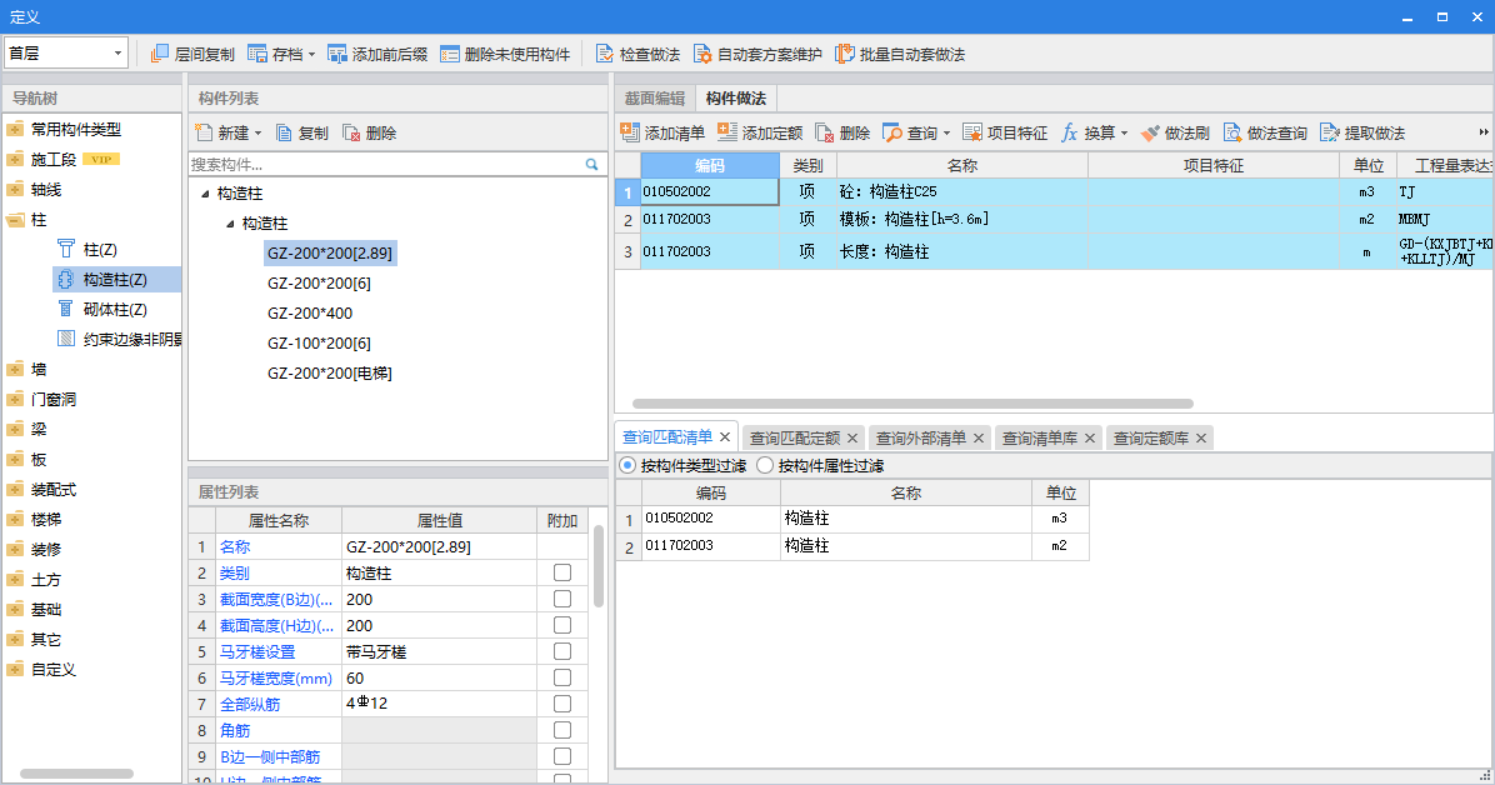Viewport: 1495px width, 785px height.
Task: Open the 查询 dropdown in 构件做法
Action: (946, 134)
